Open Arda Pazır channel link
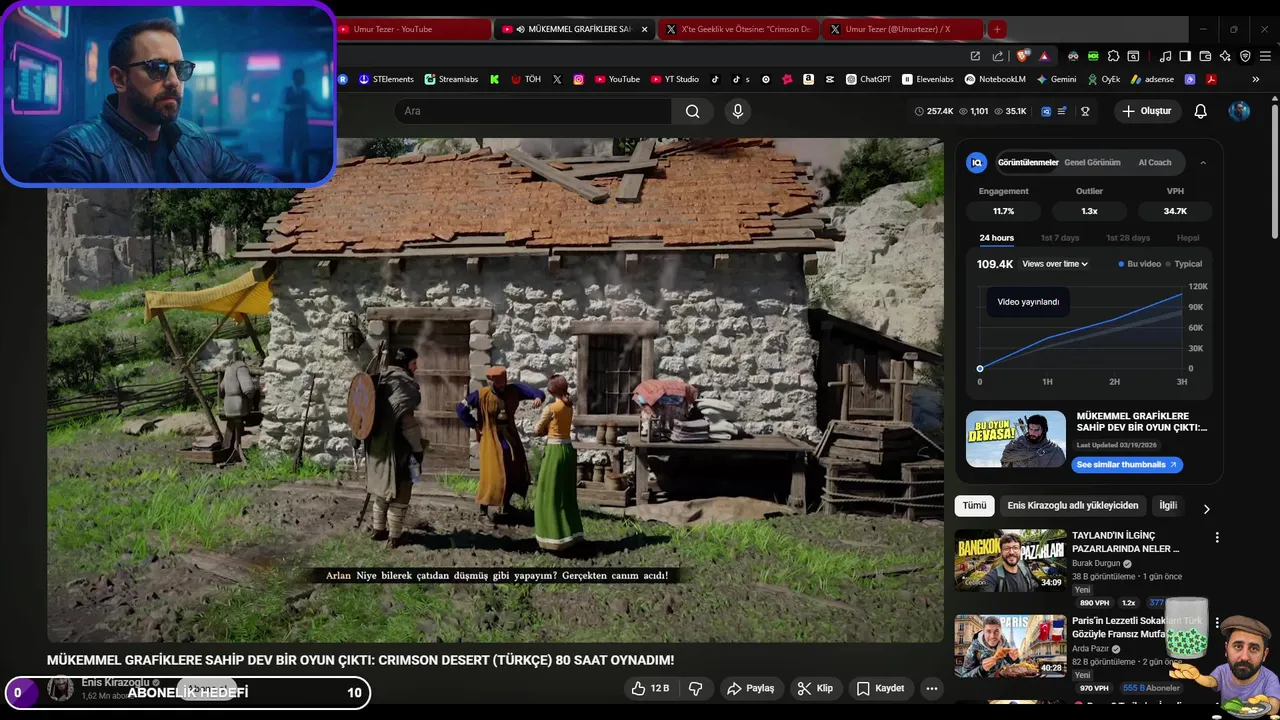Viewport: 1280px width, 720px height. (x=1093, y=649)
